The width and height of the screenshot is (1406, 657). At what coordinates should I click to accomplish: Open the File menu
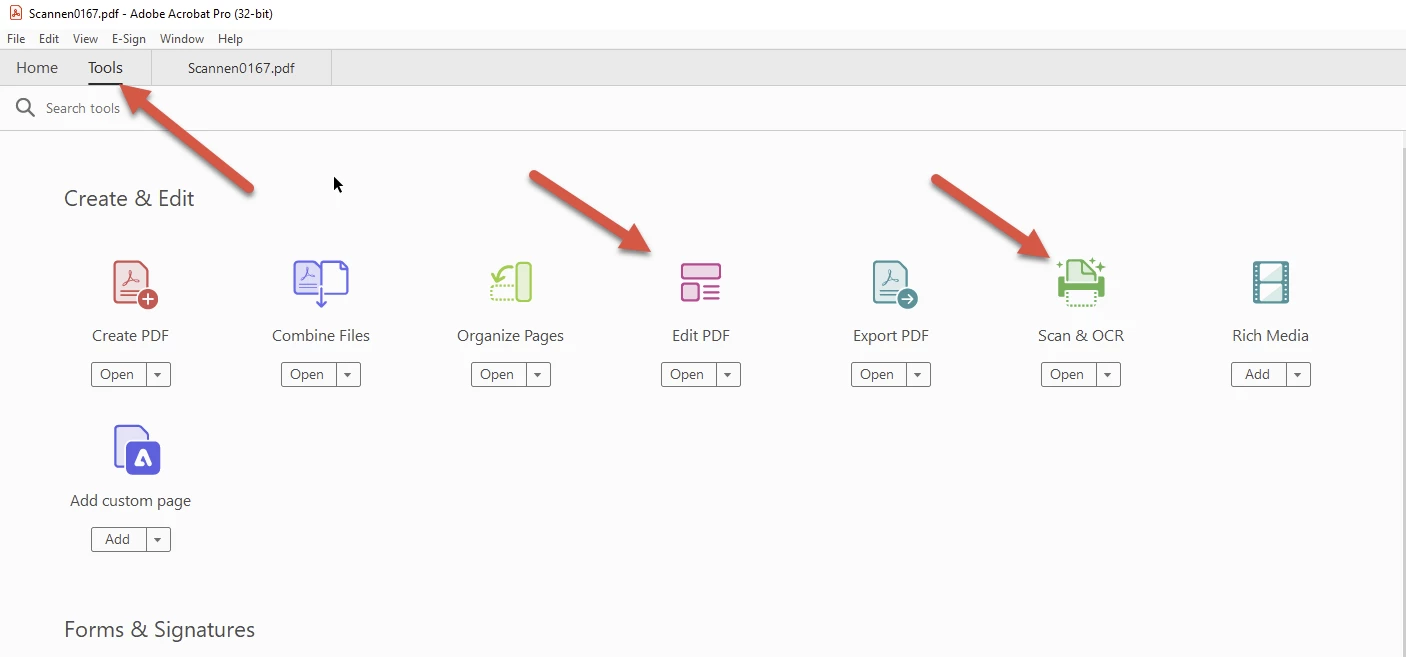point(16,39)
